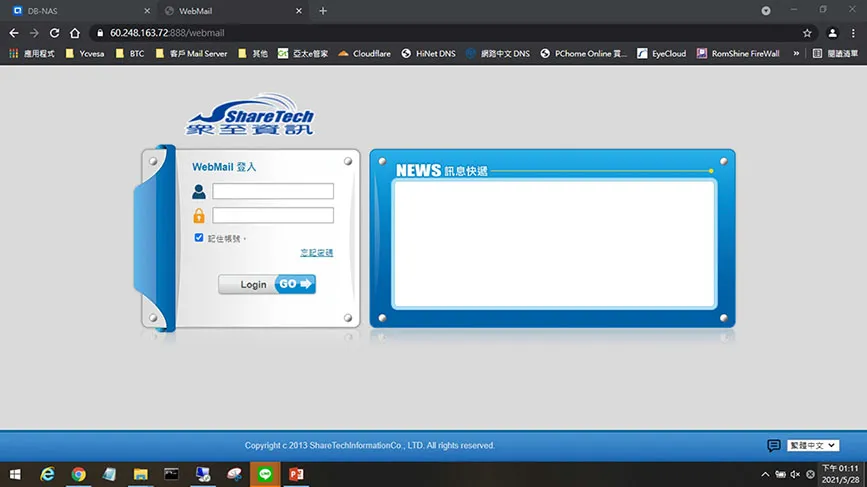The width and height of the screenshot is (867, 487).
Task: Open the Ycvesa bookmark folder
Action: (85, 54)
